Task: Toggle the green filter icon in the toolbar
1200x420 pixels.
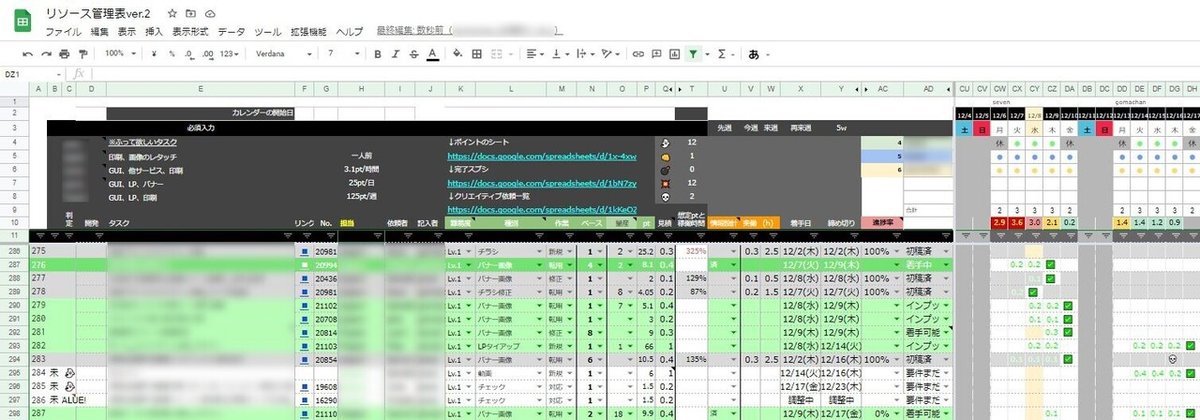Action: click(x=694, y=53)
